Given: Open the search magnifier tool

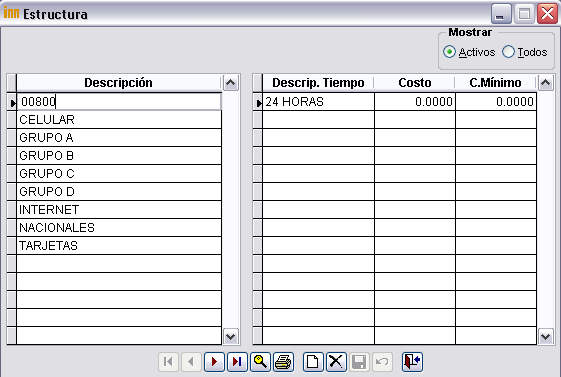Looking at the screenshot, I should tap(260, 362).
